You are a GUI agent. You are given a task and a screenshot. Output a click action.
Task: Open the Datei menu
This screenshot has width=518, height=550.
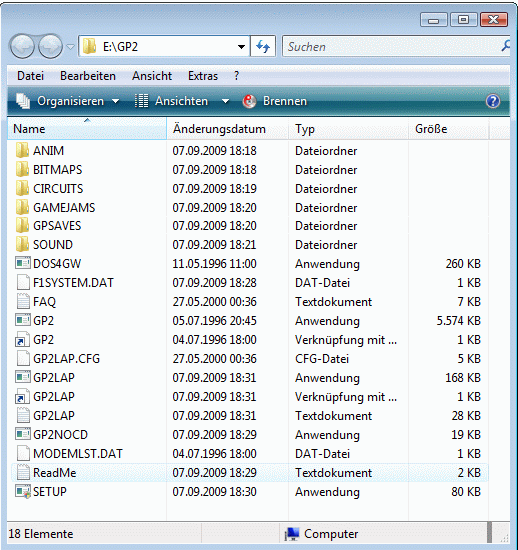31,76
